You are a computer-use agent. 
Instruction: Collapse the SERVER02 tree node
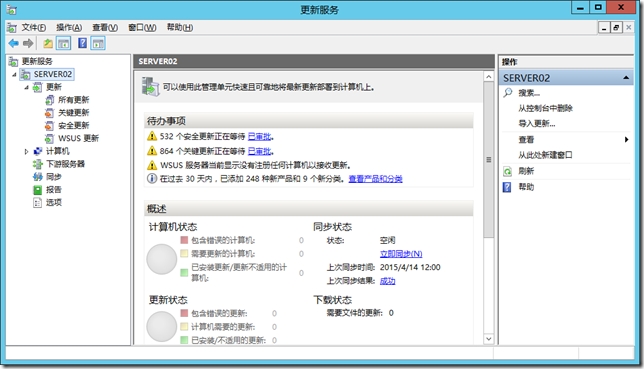point(14,74)
